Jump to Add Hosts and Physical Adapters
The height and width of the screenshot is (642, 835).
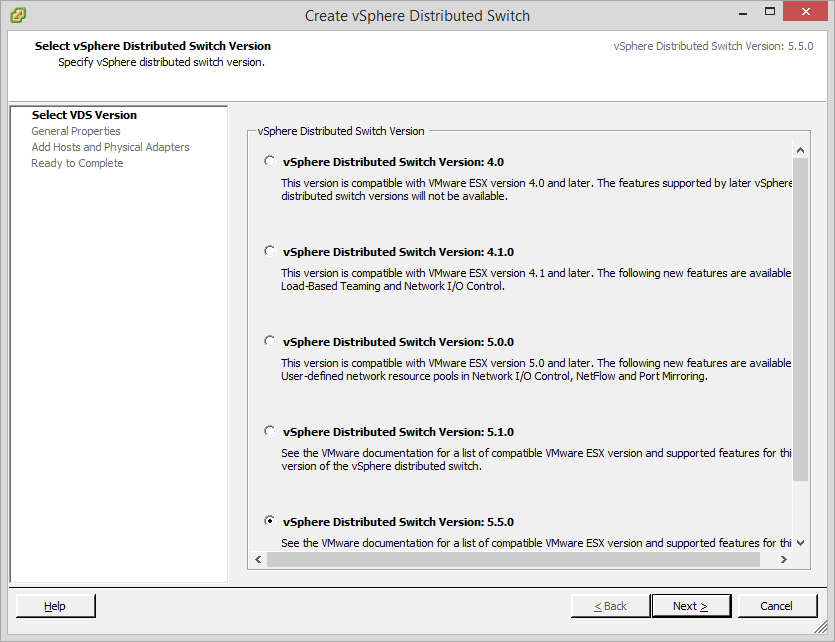tap(110, 147)
